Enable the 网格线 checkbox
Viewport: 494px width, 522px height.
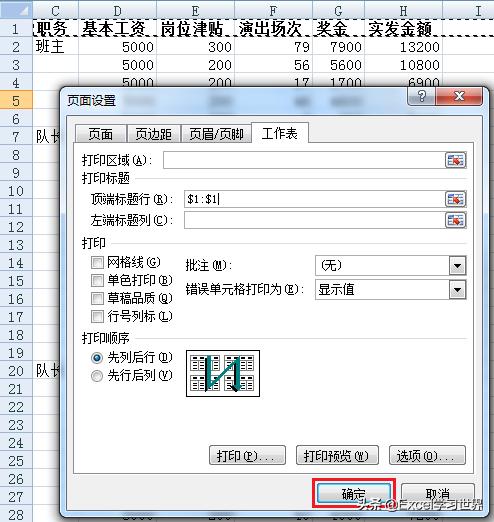[97, 263]
